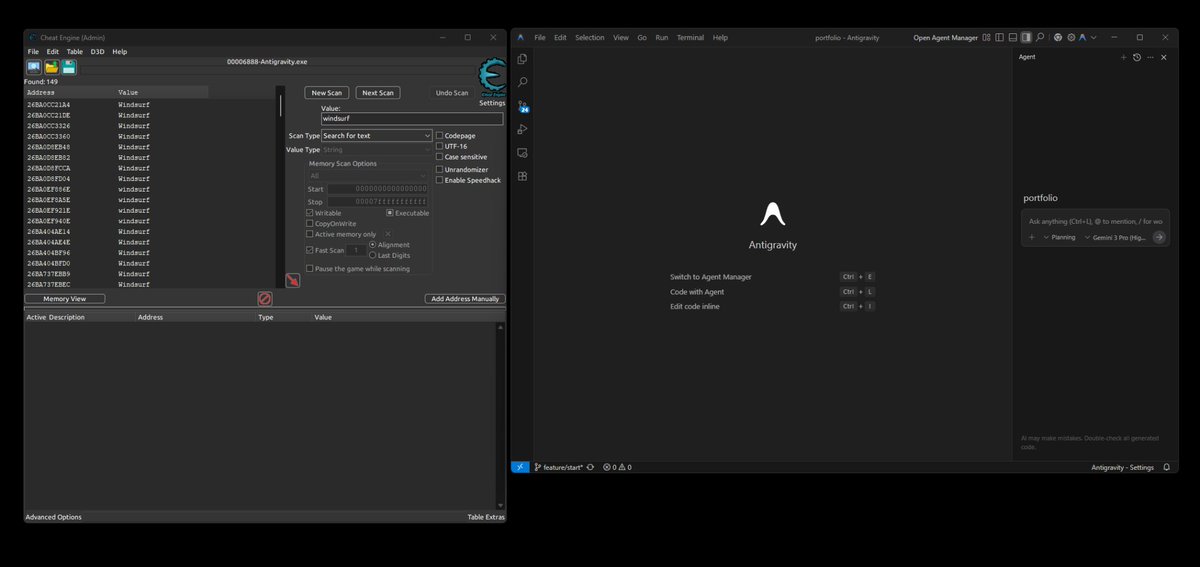Open Terminal menu in Antigravity
1200x567 pixels.
(690, 37)
